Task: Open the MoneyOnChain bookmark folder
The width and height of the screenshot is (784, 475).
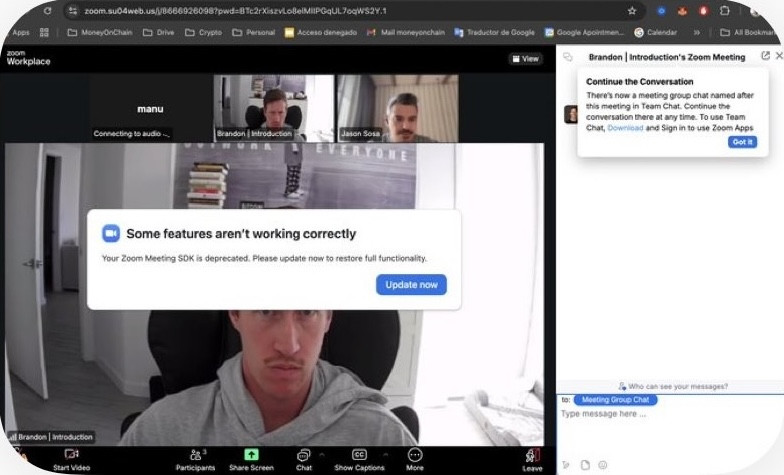Action: coord(100,32)
